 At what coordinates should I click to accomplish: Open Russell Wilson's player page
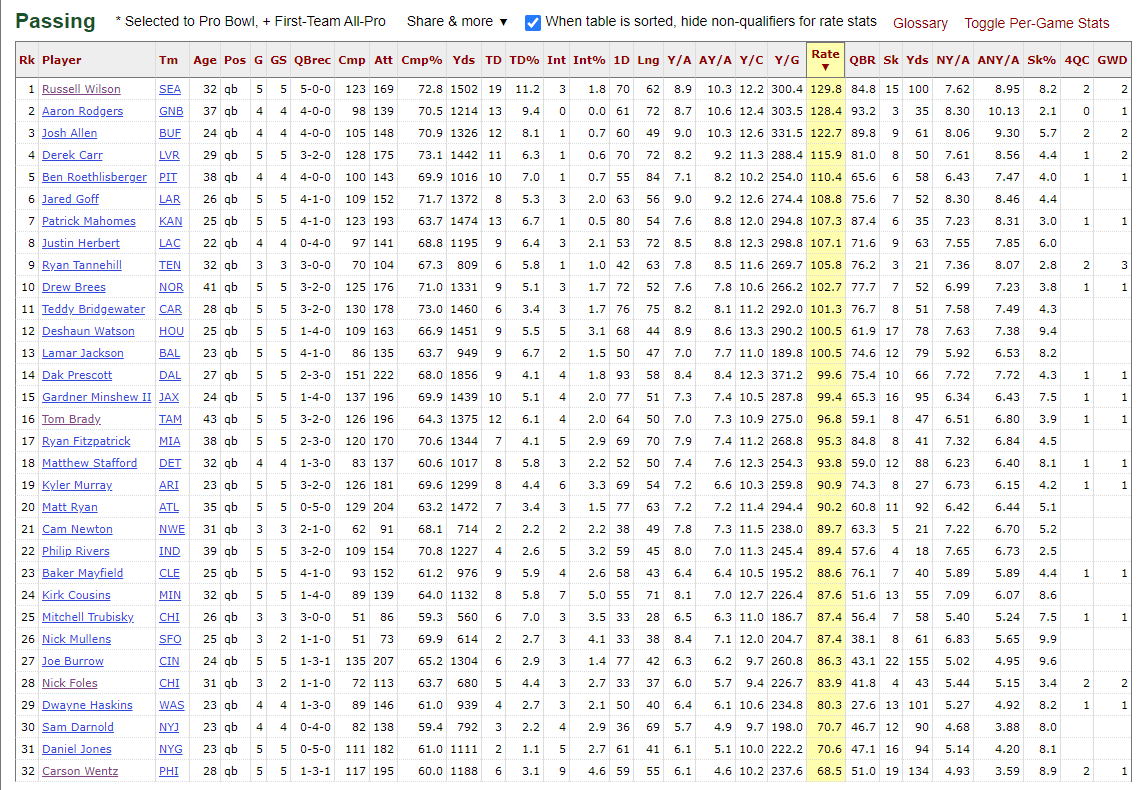tap(81, 89)
